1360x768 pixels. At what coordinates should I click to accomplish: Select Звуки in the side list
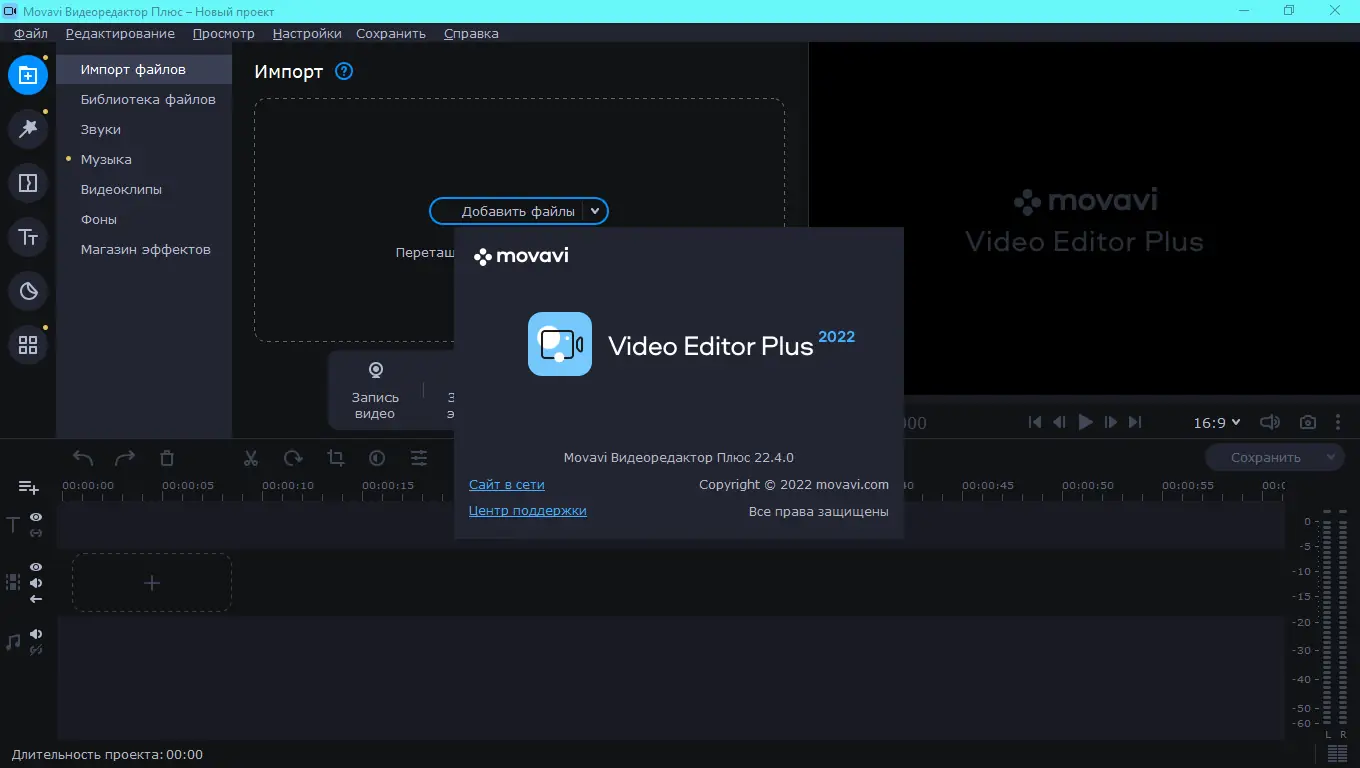pyautogui.click(x=144, y=130)
